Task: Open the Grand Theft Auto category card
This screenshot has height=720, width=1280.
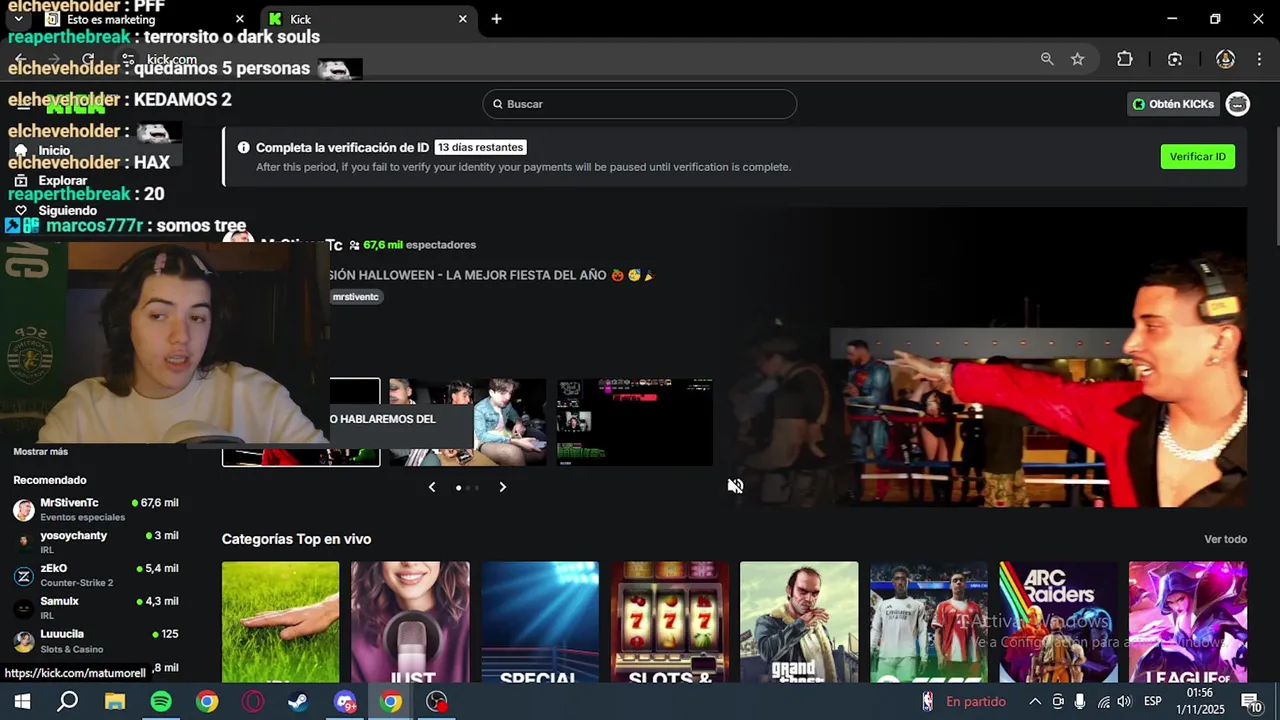Action: coord(799,622)
